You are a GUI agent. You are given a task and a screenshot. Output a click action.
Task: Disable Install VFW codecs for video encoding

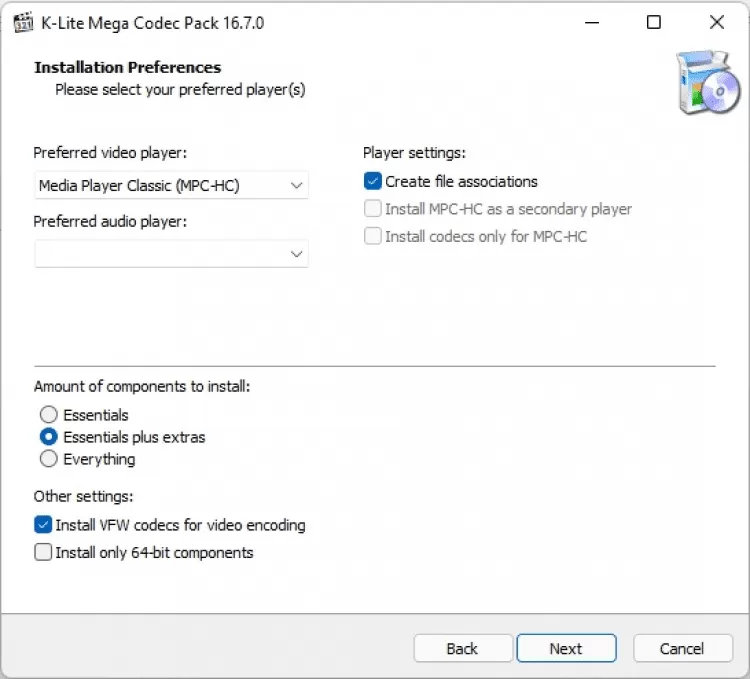[x=43, y=525]
